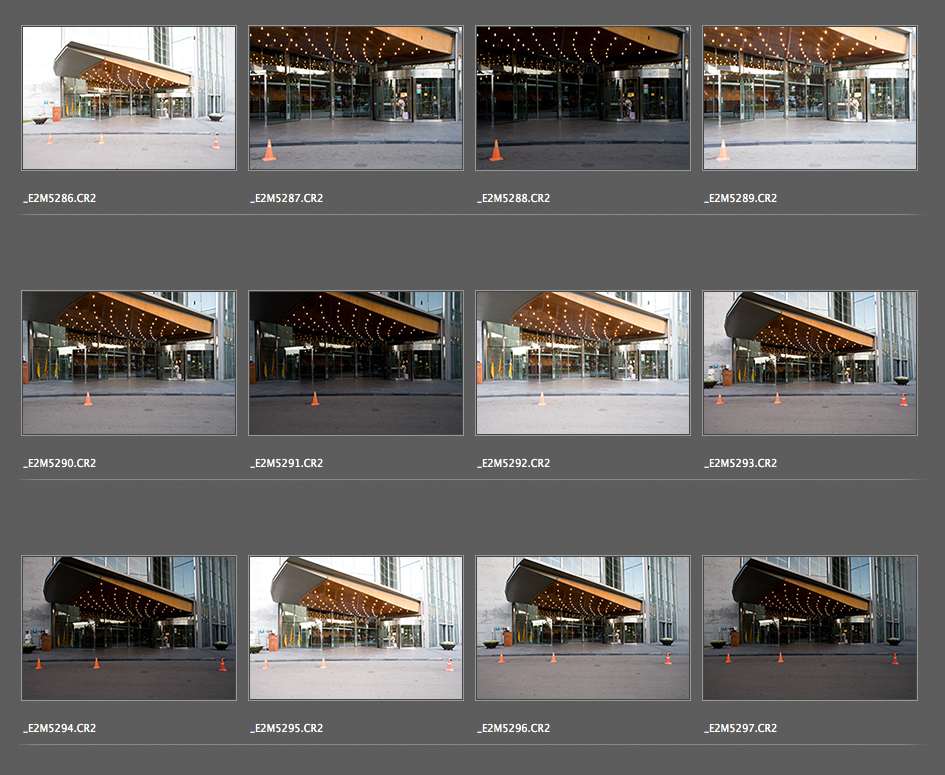Select the filename label _E2M5289.CR2
This screenshot has width=945, height=775.
[740, 199]
